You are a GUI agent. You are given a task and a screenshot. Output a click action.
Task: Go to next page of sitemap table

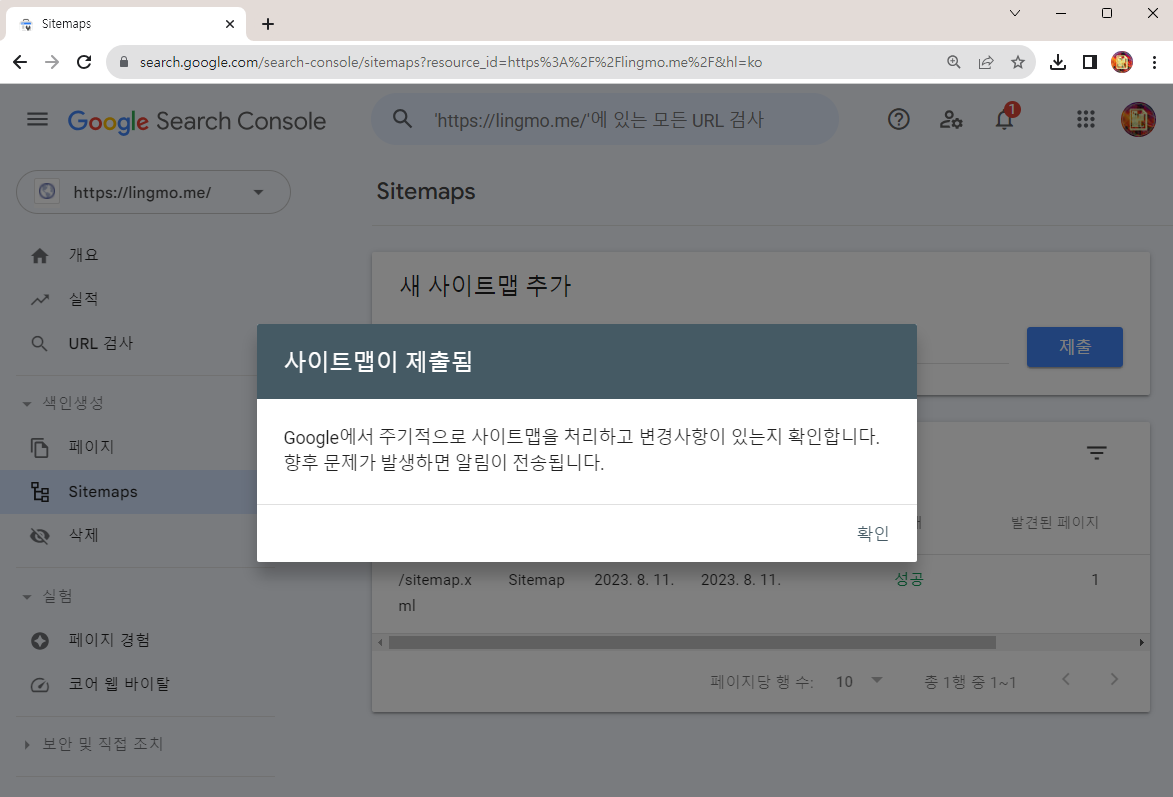click(x=1114, y=680)
